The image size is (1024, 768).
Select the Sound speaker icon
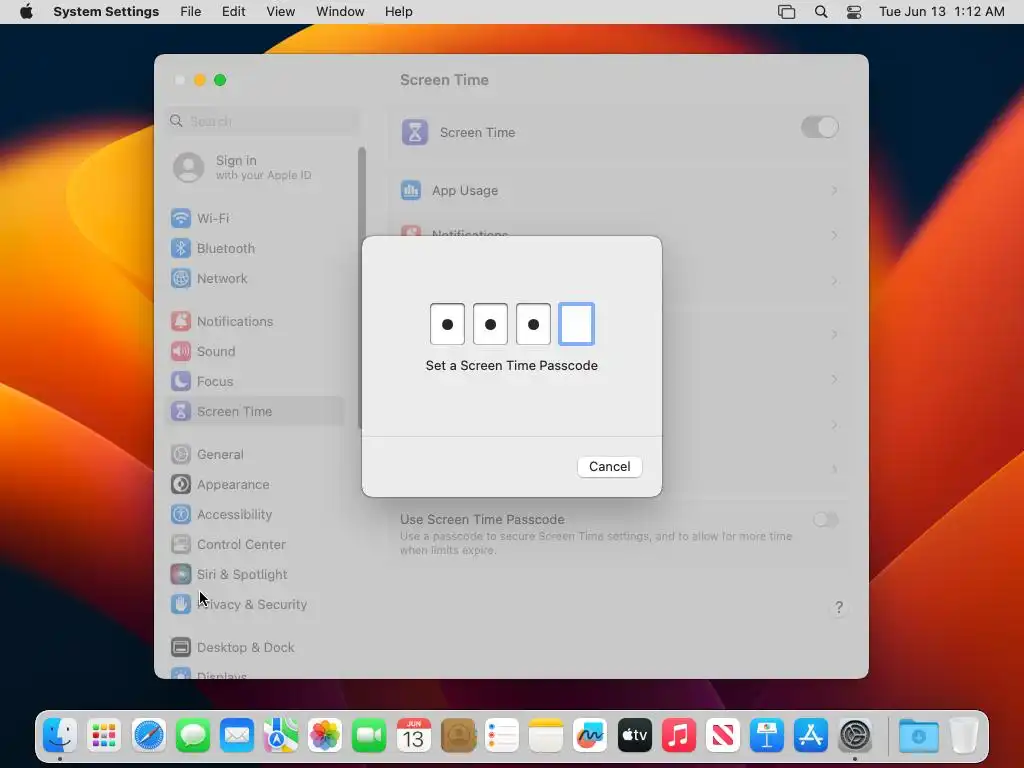(181, 351)
